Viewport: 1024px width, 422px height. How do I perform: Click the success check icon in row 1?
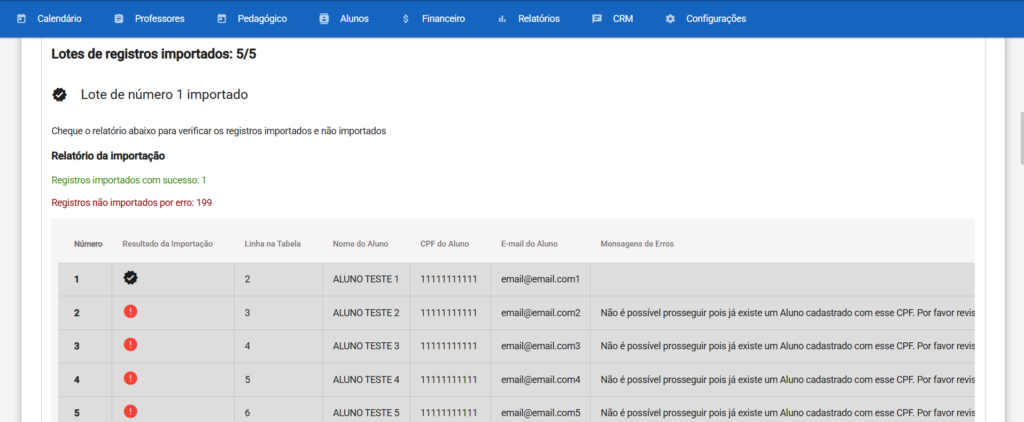click(x=131, y=278)
